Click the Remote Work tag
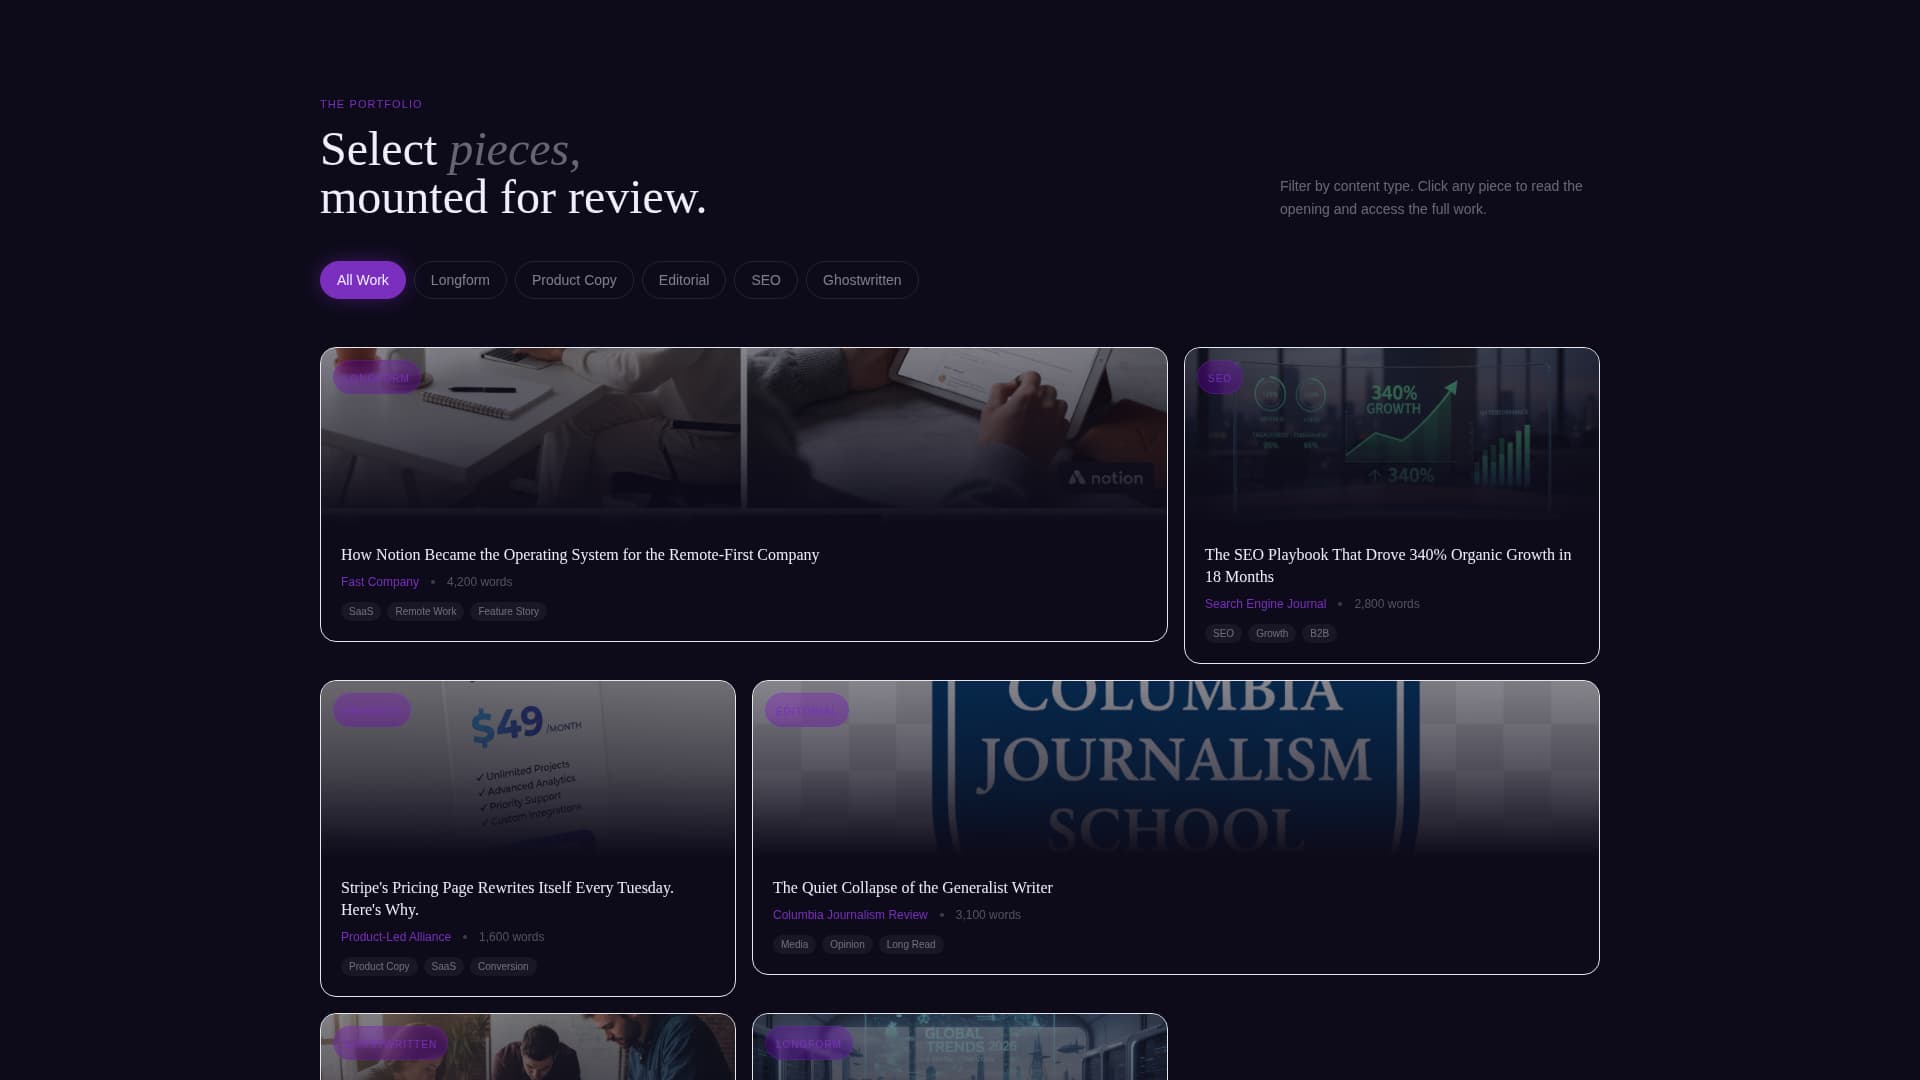This screenshot has width=1920, height=1080. (425, 612)
